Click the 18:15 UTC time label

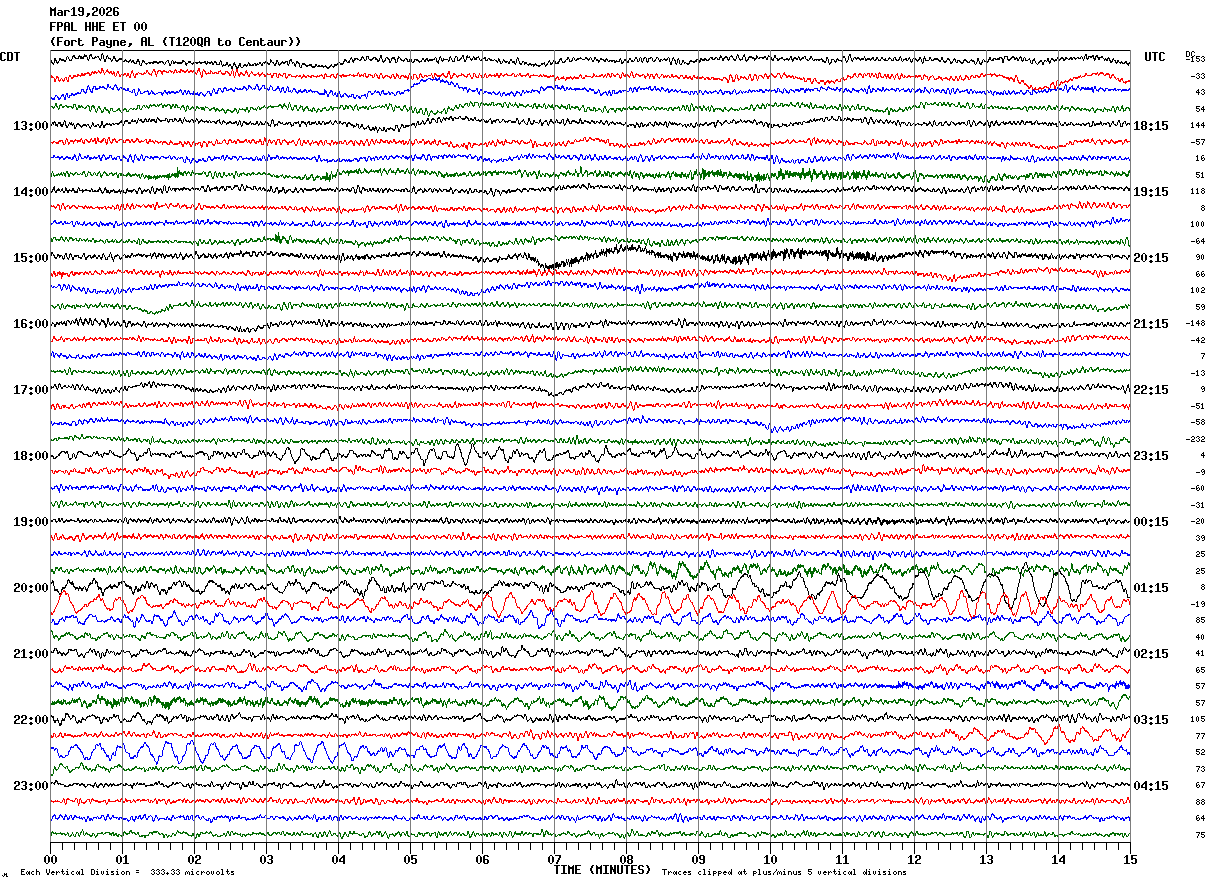[x=1151, y=126]
